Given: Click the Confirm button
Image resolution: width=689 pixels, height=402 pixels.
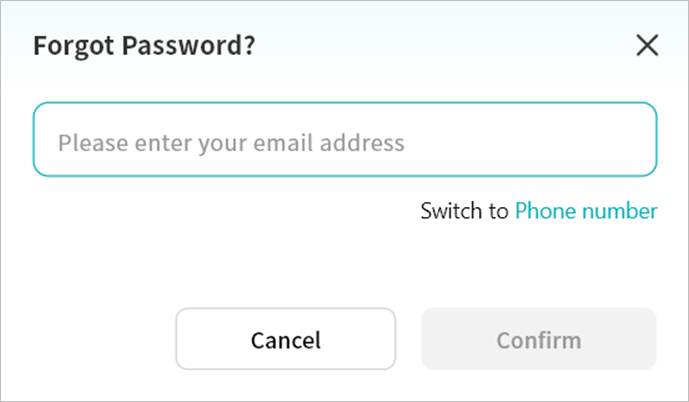Looking at the screenshot, I should (538, 340).
